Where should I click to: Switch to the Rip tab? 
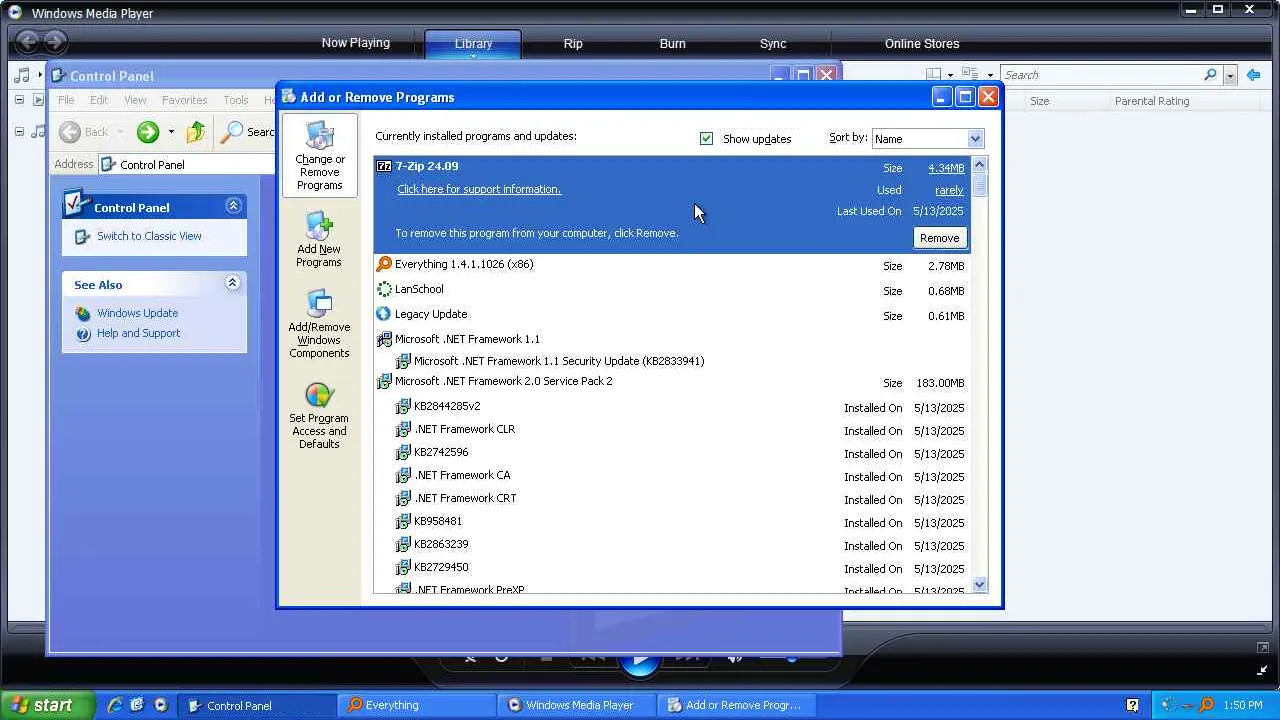pos(573,44)
